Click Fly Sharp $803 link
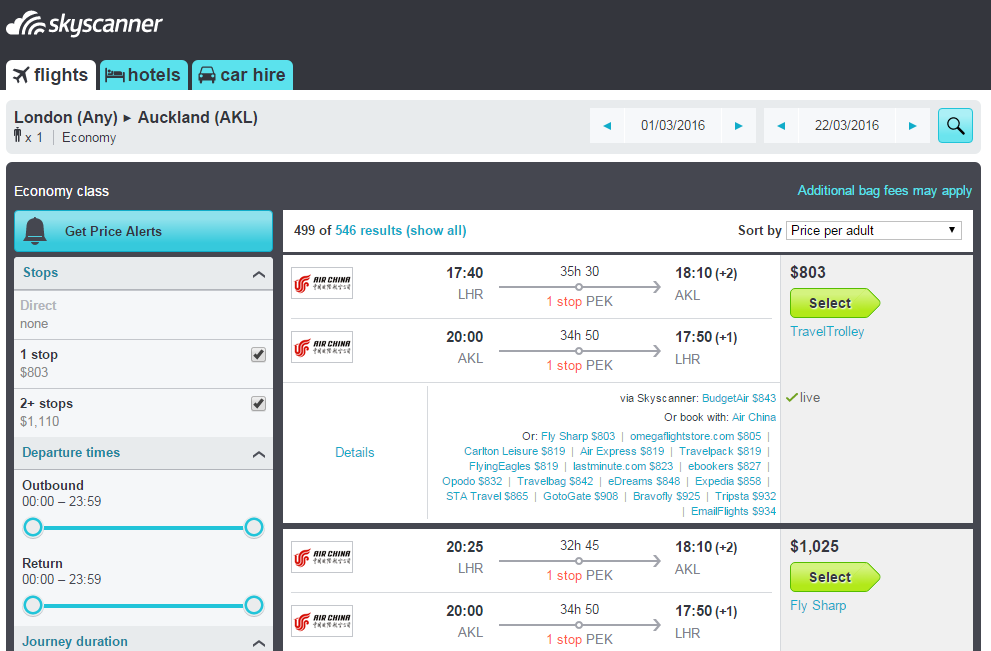This screenshot has height=651, width=991. [x=578, y=436]
